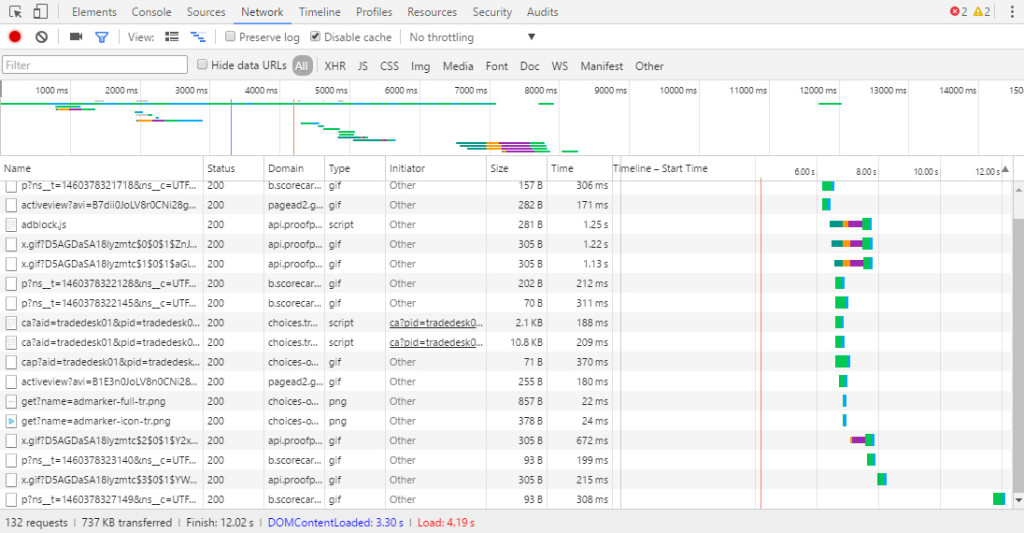The image size is (1024, 533).
Task: Toggle the capture screenshots camera icon
Action: point(76,37)
